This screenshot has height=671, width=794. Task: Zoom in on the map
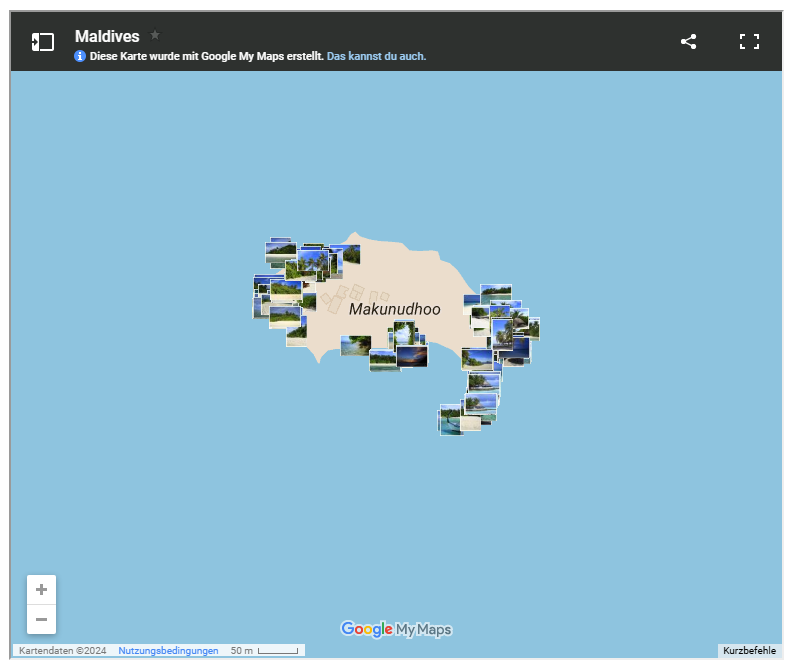(x=41, y=590)
